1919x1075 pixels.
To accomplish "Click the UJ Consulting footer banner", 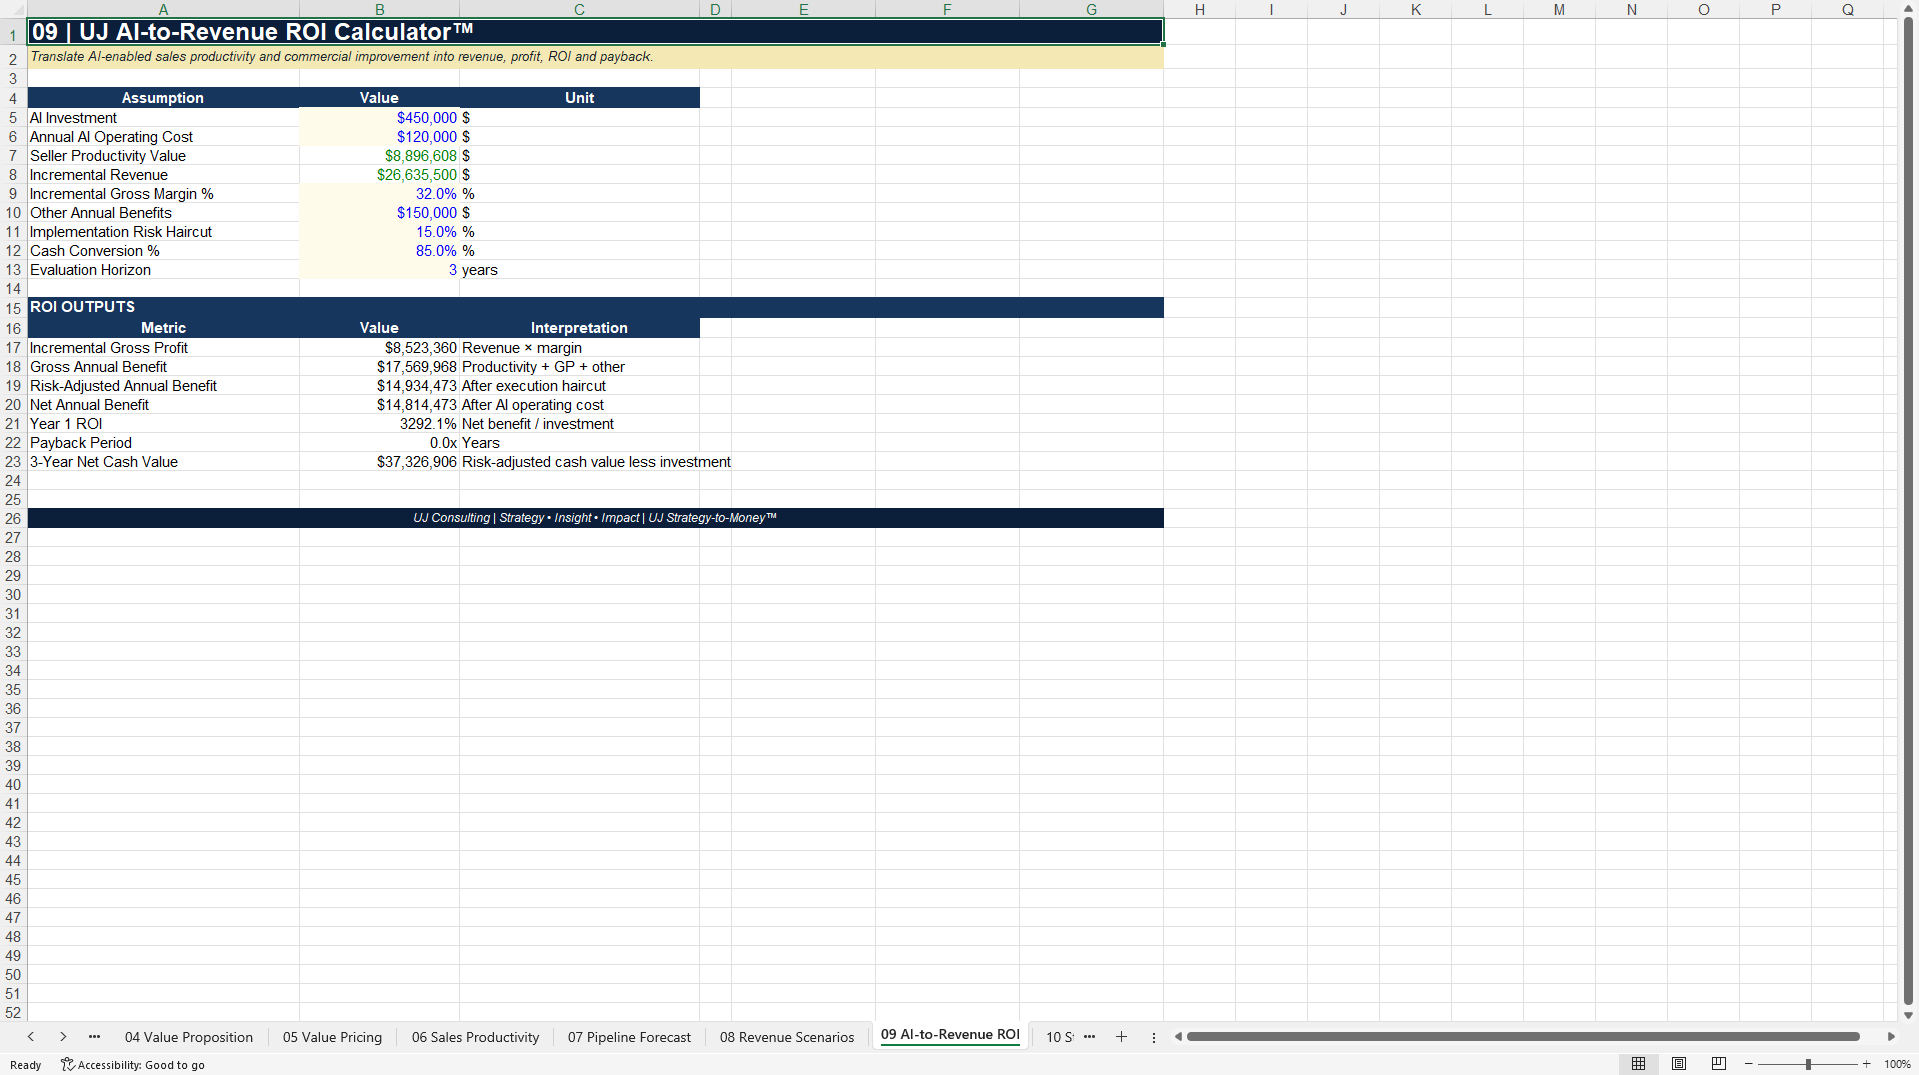I will click(595, 518).
